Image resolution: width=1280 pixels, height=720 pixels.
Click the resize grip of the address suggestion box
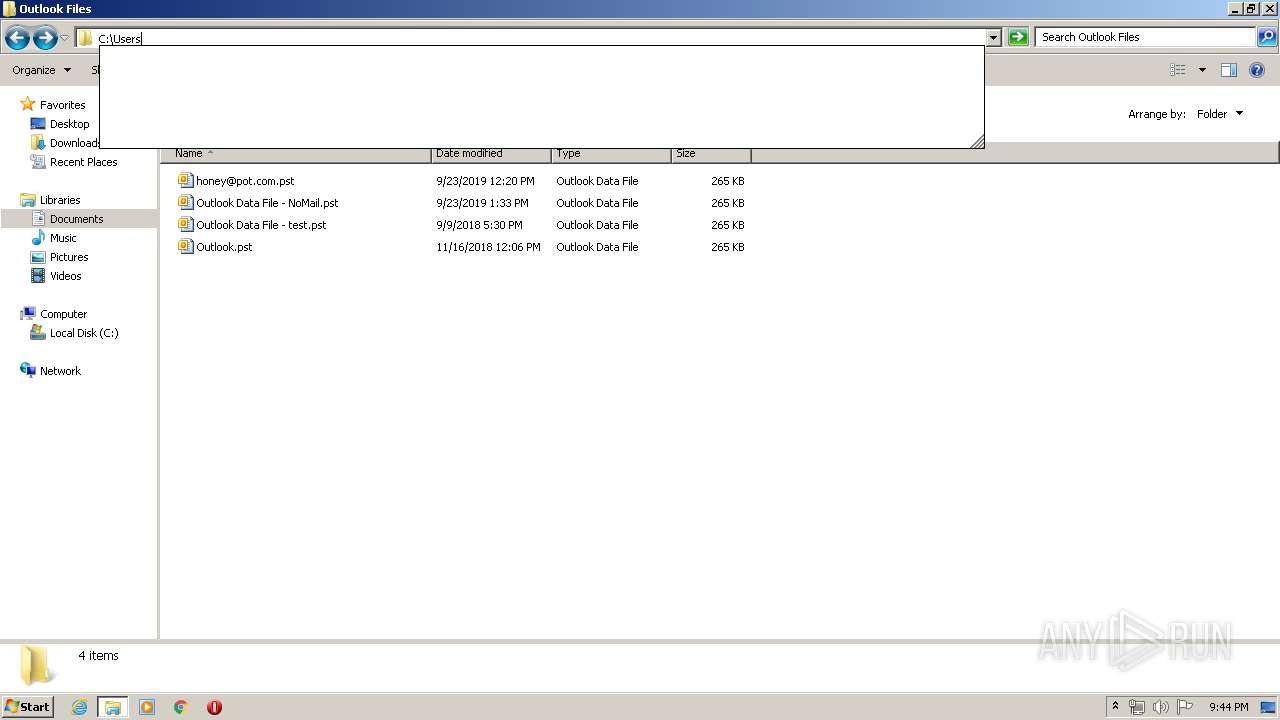(x=977, y=141)
